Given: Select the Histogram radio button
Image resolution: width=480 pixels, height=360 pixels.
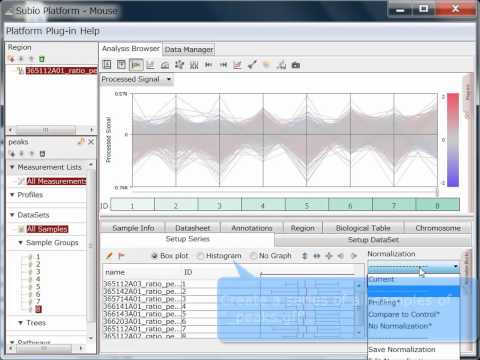Looking at the screenshot, I should click(x=200, y=256).
